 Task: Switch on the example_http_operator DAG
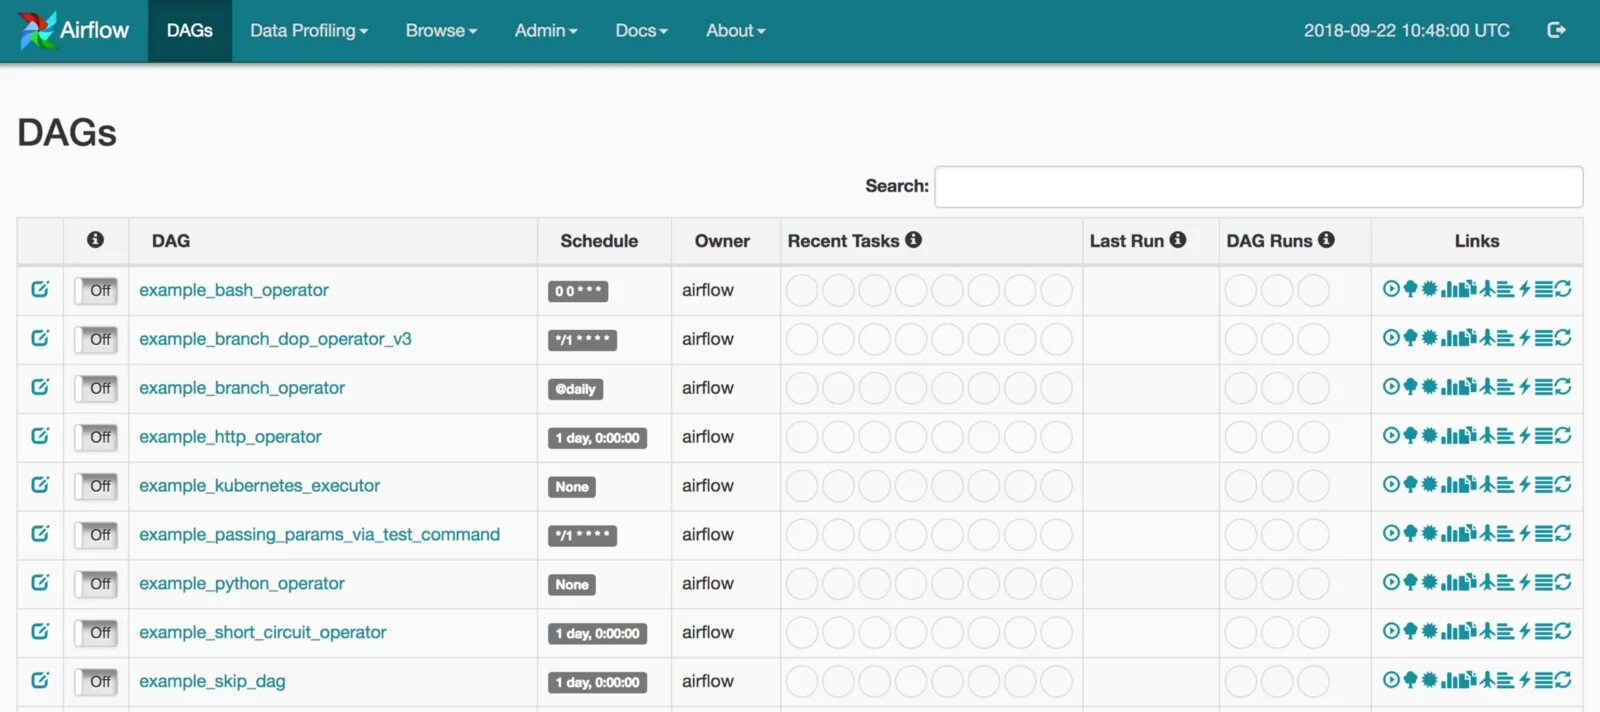click(96, 437)
